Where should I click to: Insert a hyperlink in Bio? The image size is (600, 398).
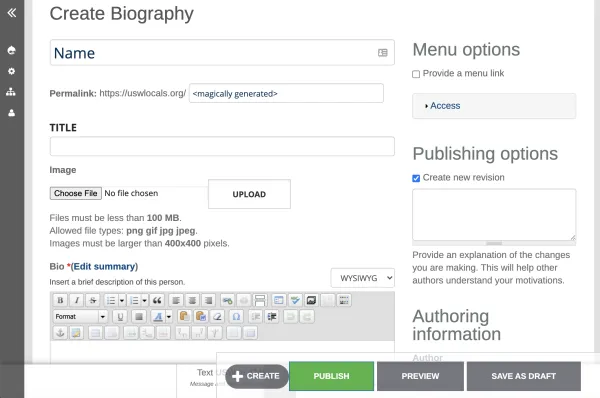tap(227, 300)
